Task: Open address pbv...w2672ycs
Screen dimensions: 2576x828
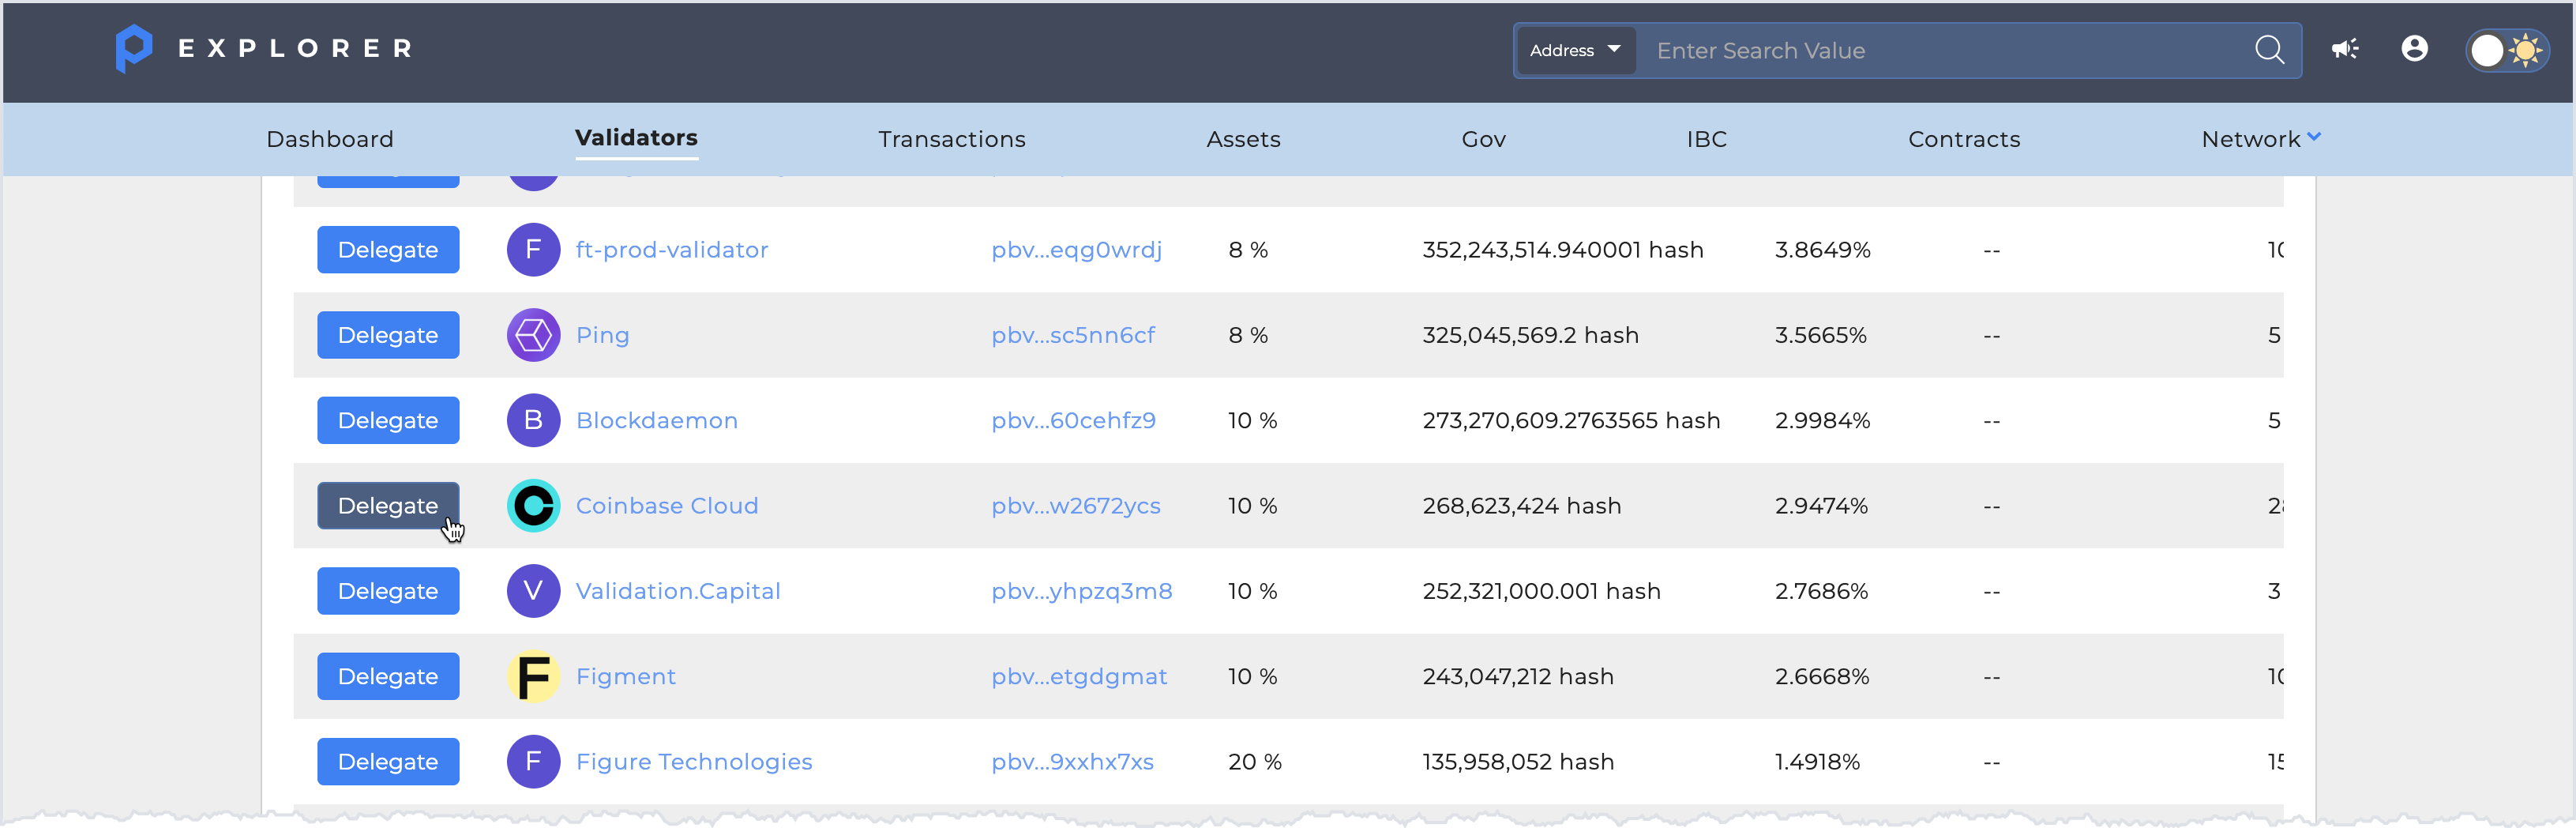Action: (1076, 506)
